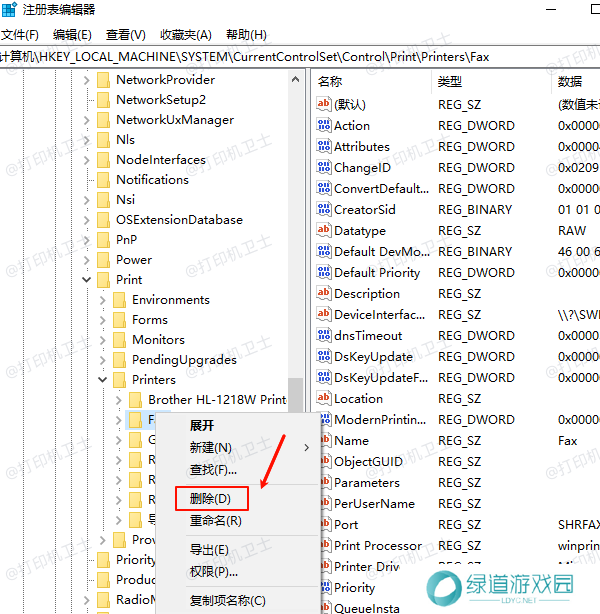This screenshot has height=614, width=600.
Task: Click the Default Priority value icon
Action: point(324,272)
